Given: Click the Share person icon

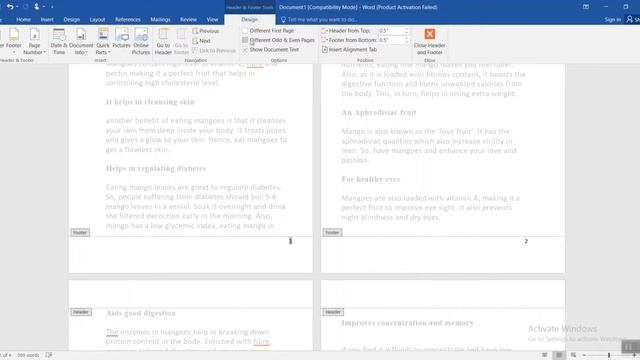Looking at the screenshot, I should [x=630, y=19].
